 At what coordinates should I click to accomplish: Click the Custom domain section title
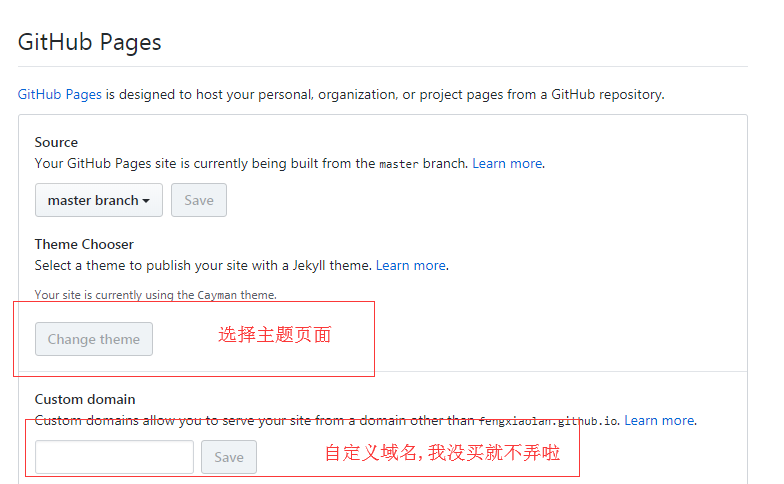coord(85,400)
